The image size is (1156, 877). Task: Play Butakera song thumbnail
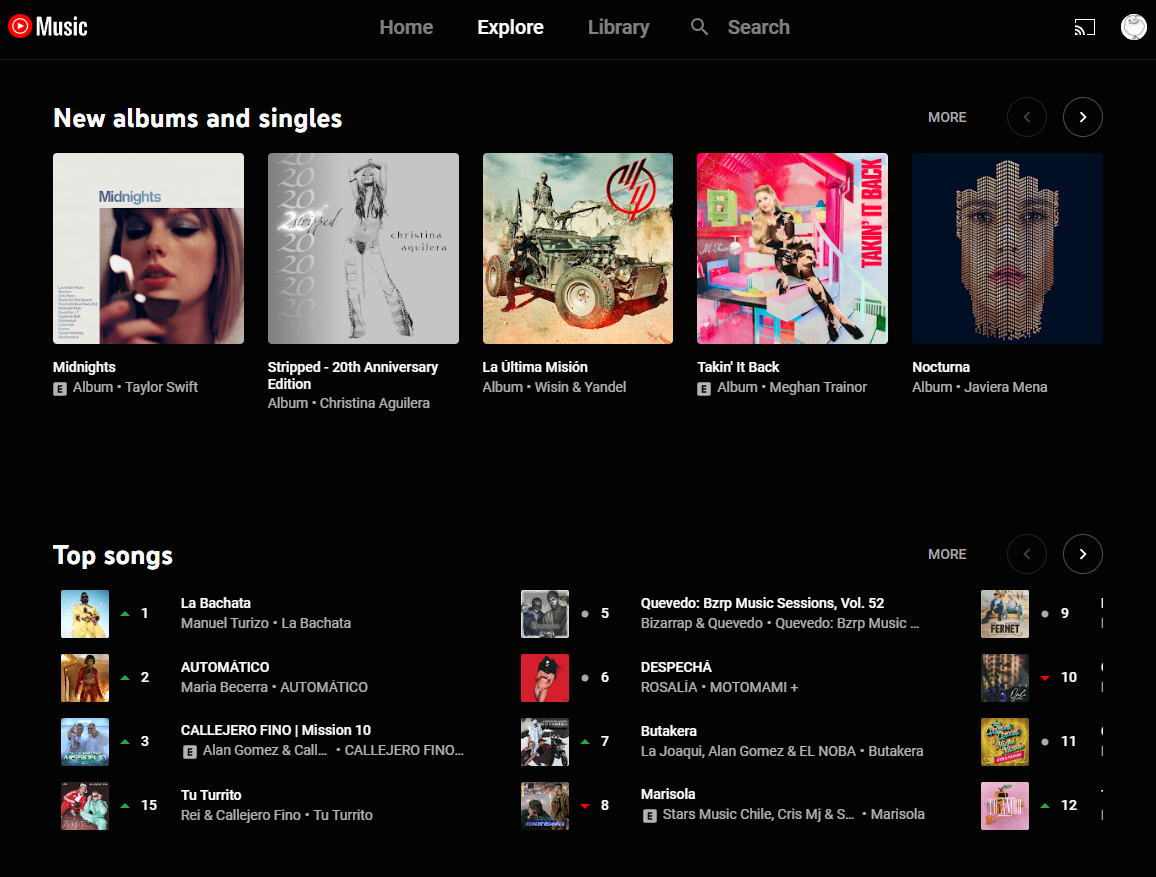click(545, 742)
